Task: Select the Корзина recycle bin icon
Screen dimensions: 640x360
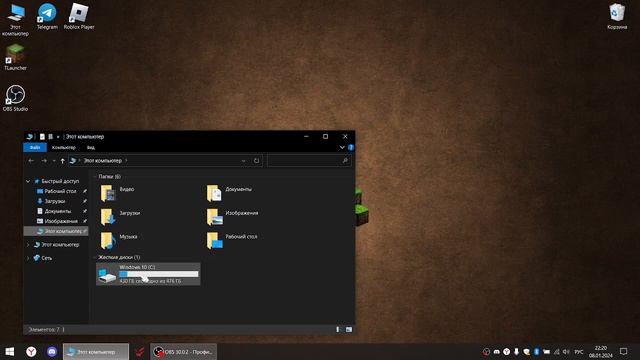Action: (x=617, y=16)
